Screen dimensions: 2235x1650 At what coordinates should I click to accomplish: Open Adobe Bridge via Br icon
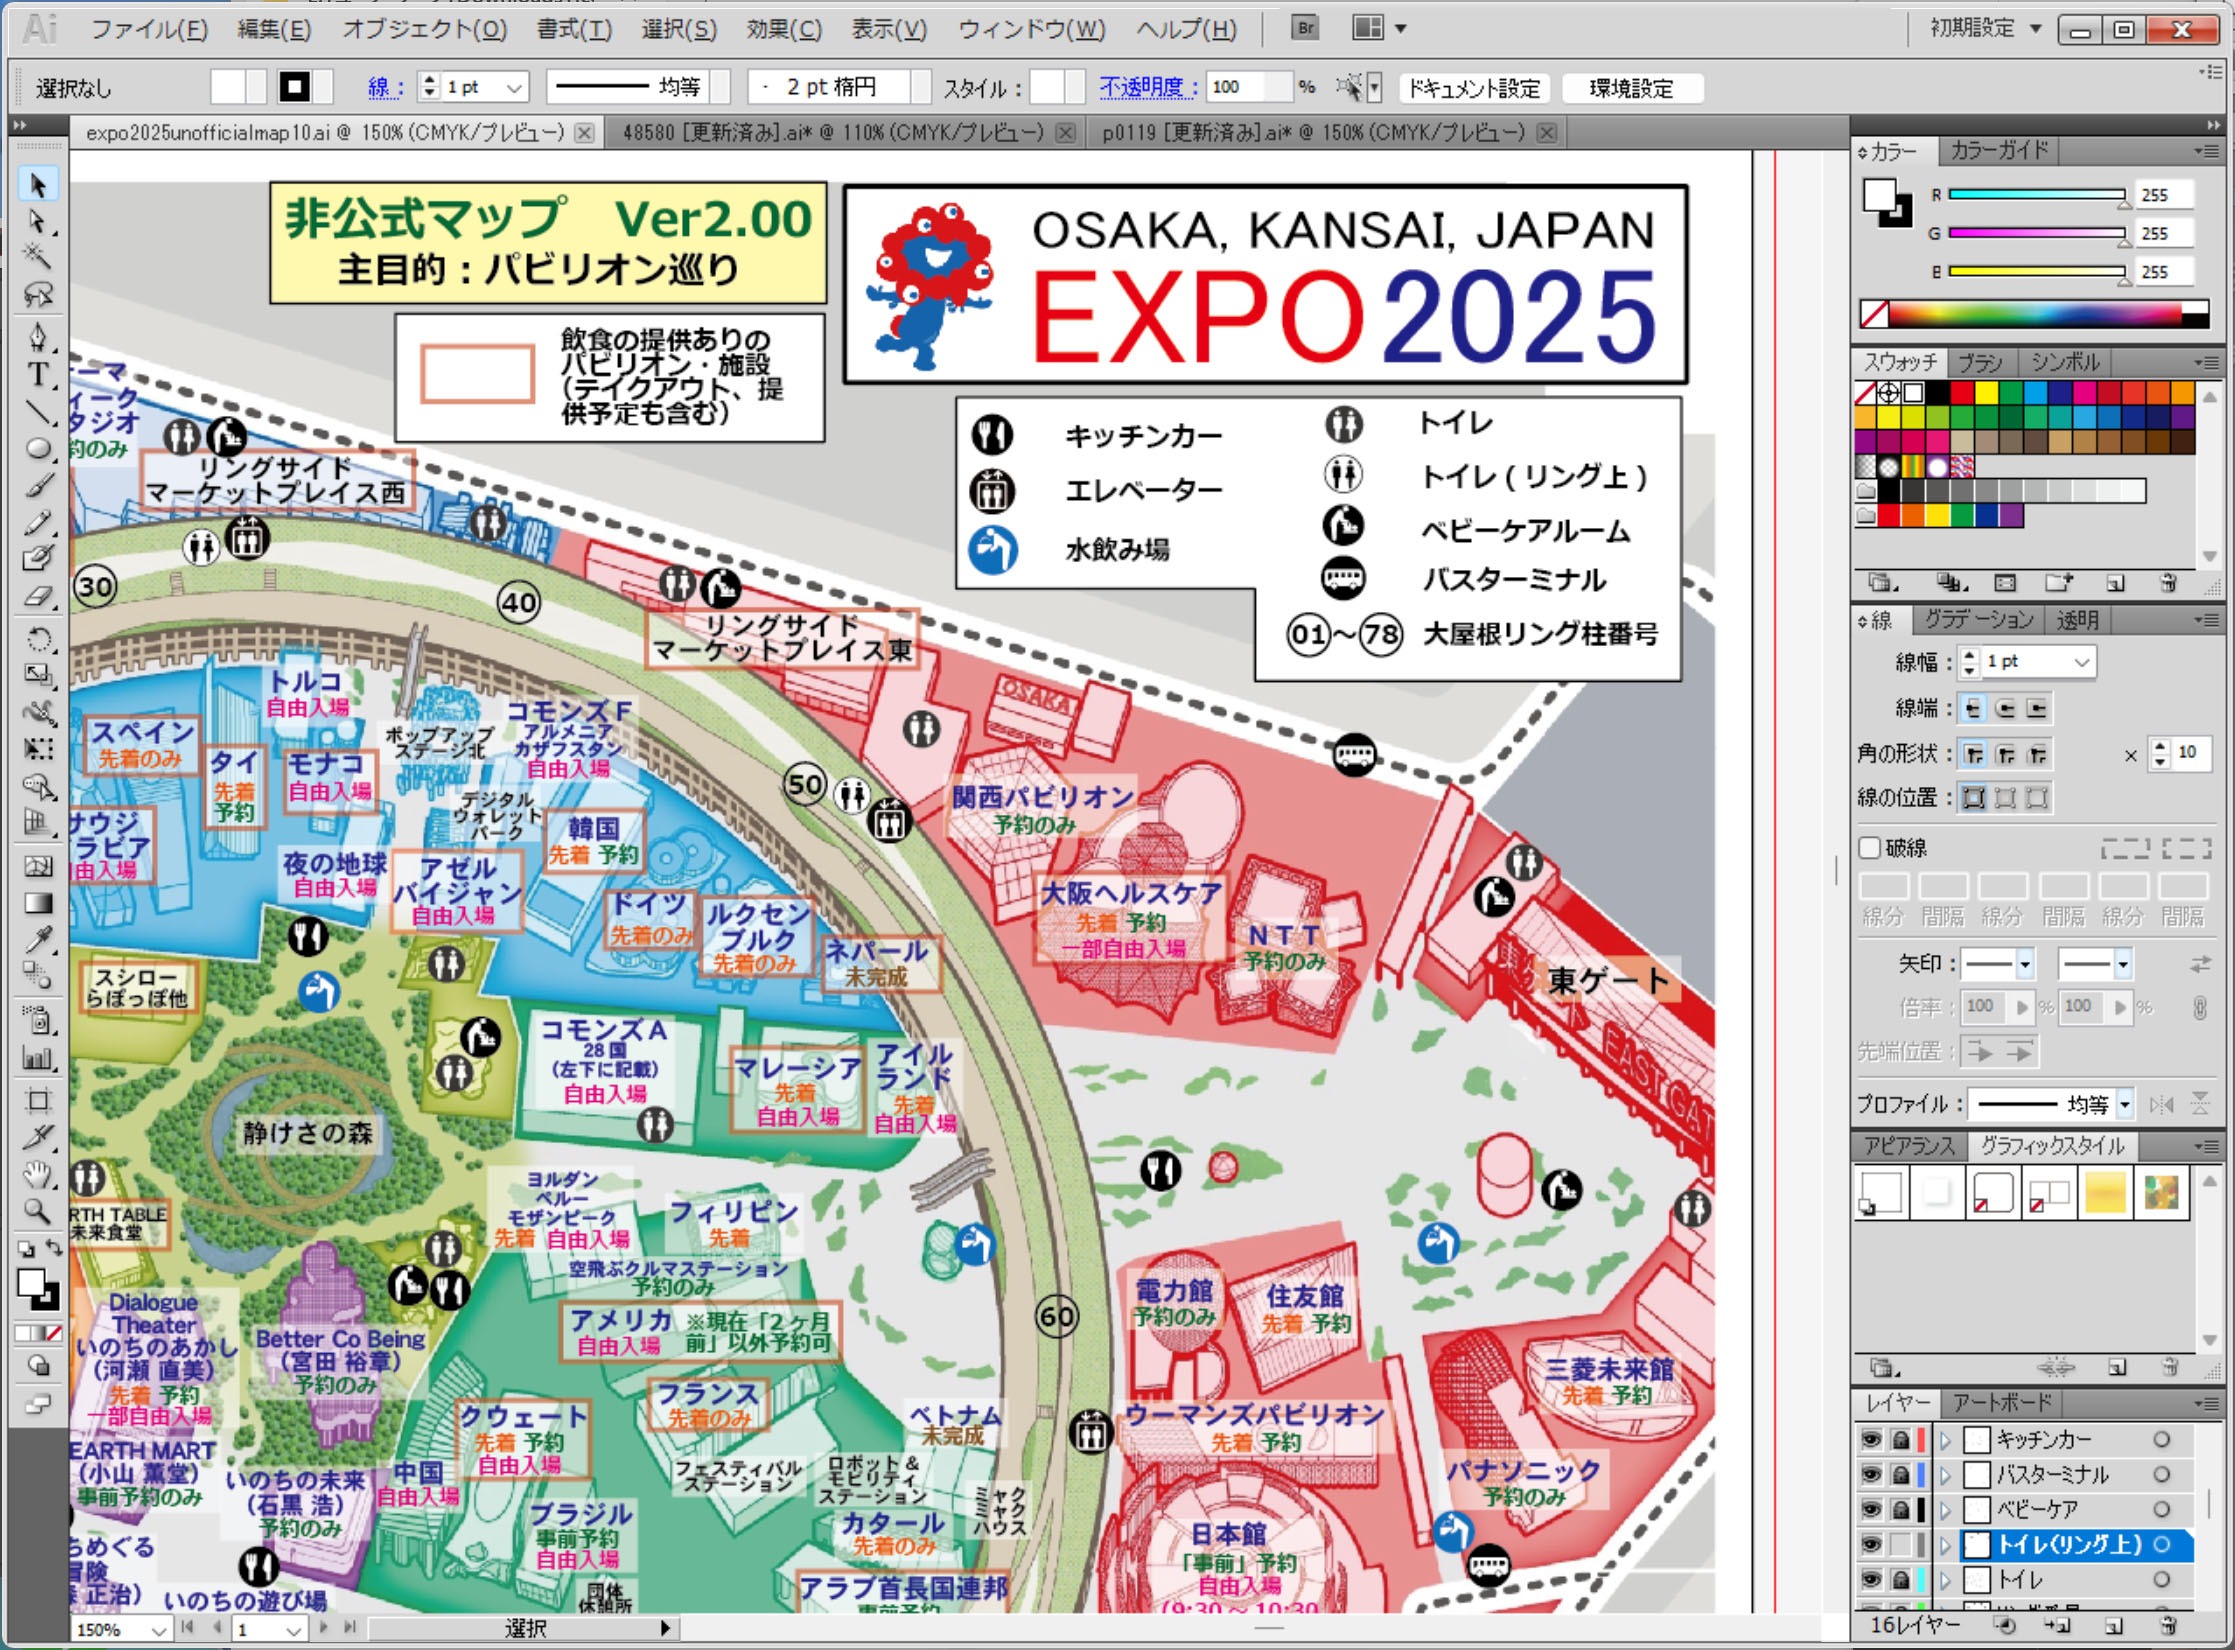point(1304,29)
